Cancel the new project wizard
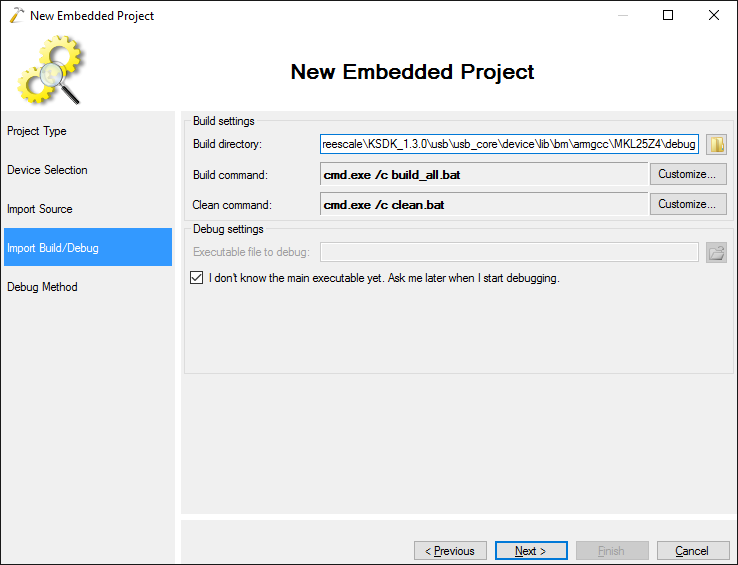This screenshot has width=738, height=565. tap(692, 551)
